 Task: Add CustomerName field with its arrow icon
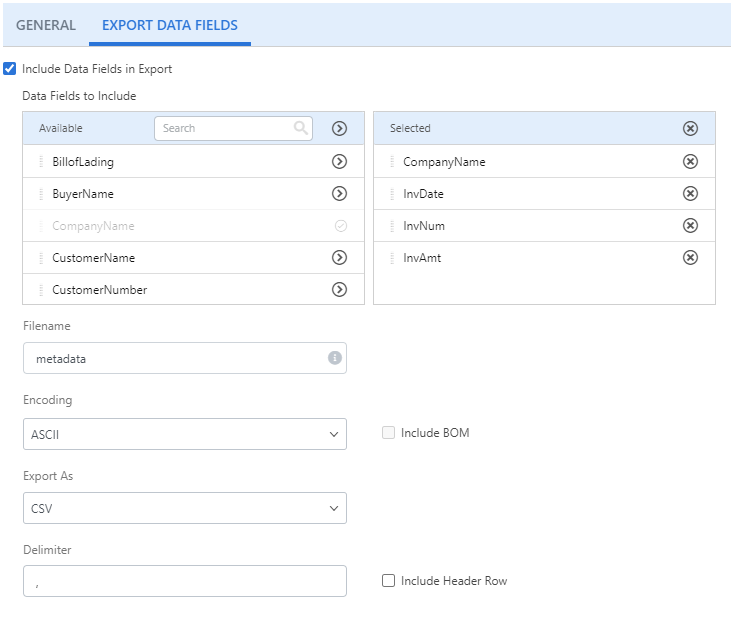[x=339, y=257]
